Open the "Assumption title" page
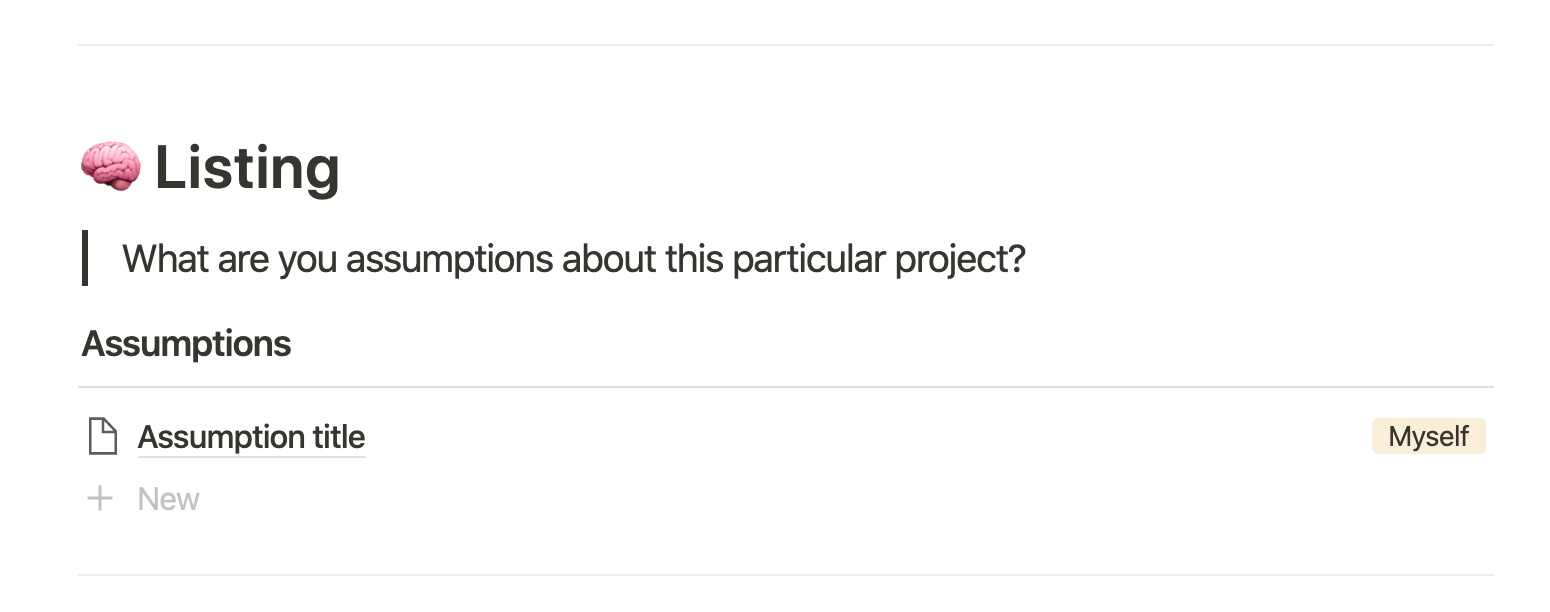 pyautogui.click(x=251, y=437)
